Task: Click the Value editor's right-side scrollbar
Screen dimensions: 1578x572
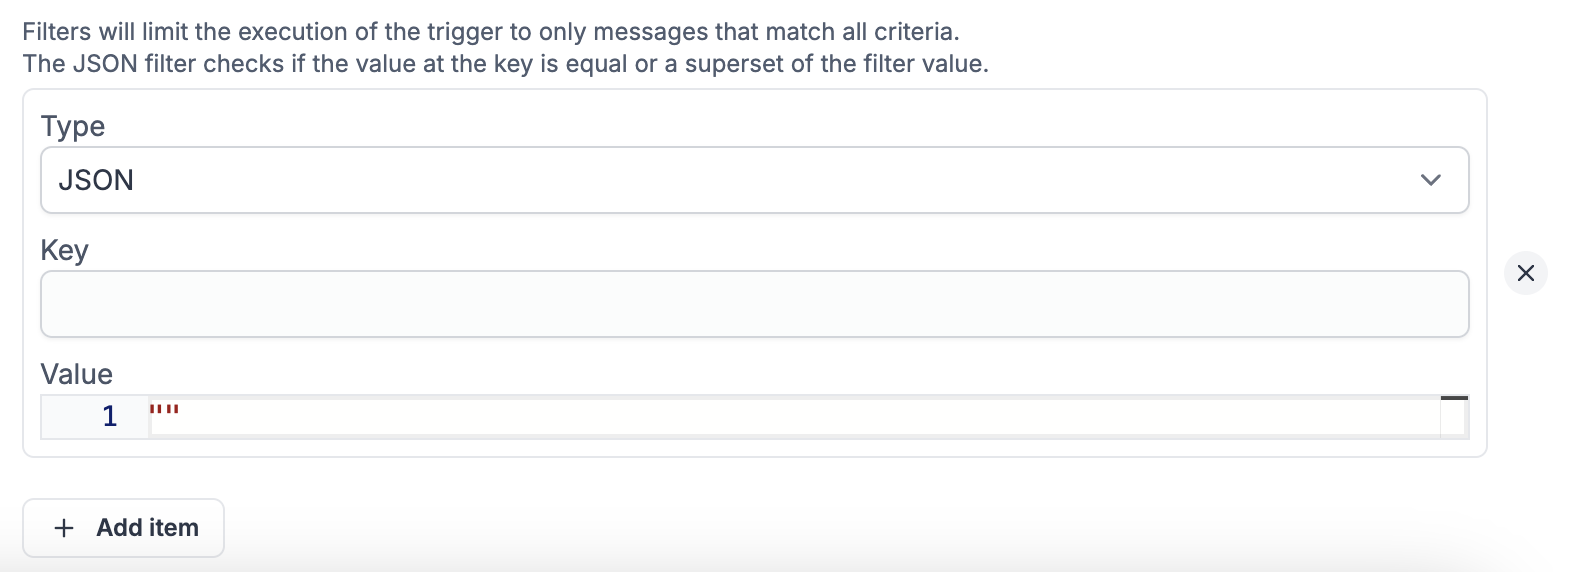Action: [1453, 420]
